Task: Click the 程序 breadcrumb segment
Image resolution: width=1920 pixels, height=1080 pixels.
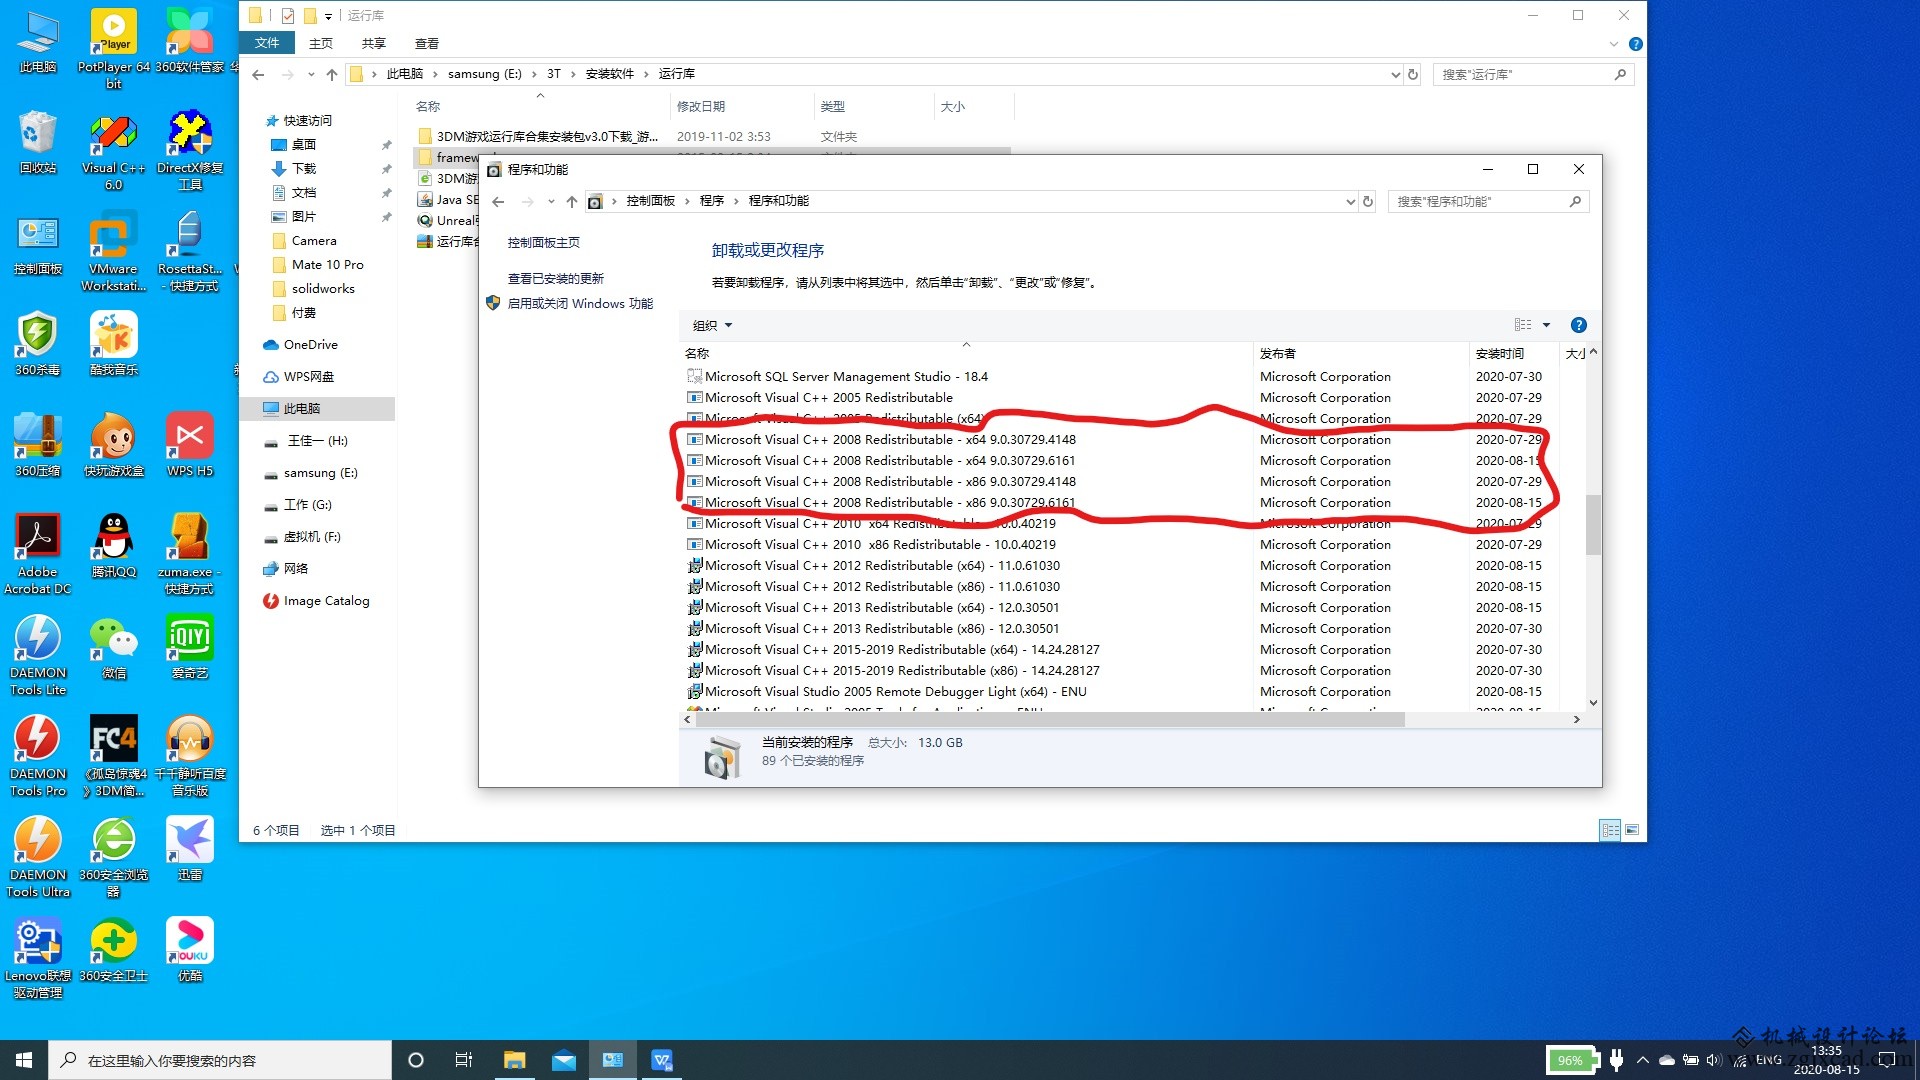Action: [x=712, y=201]
